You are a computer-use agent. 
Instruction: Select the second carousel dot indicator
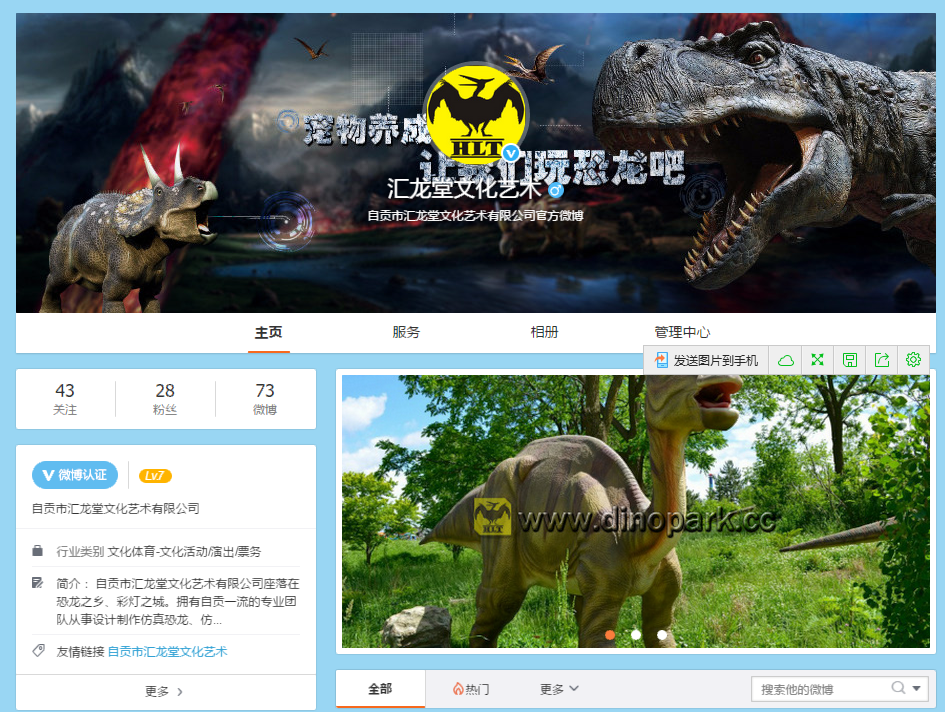(636, 635)
